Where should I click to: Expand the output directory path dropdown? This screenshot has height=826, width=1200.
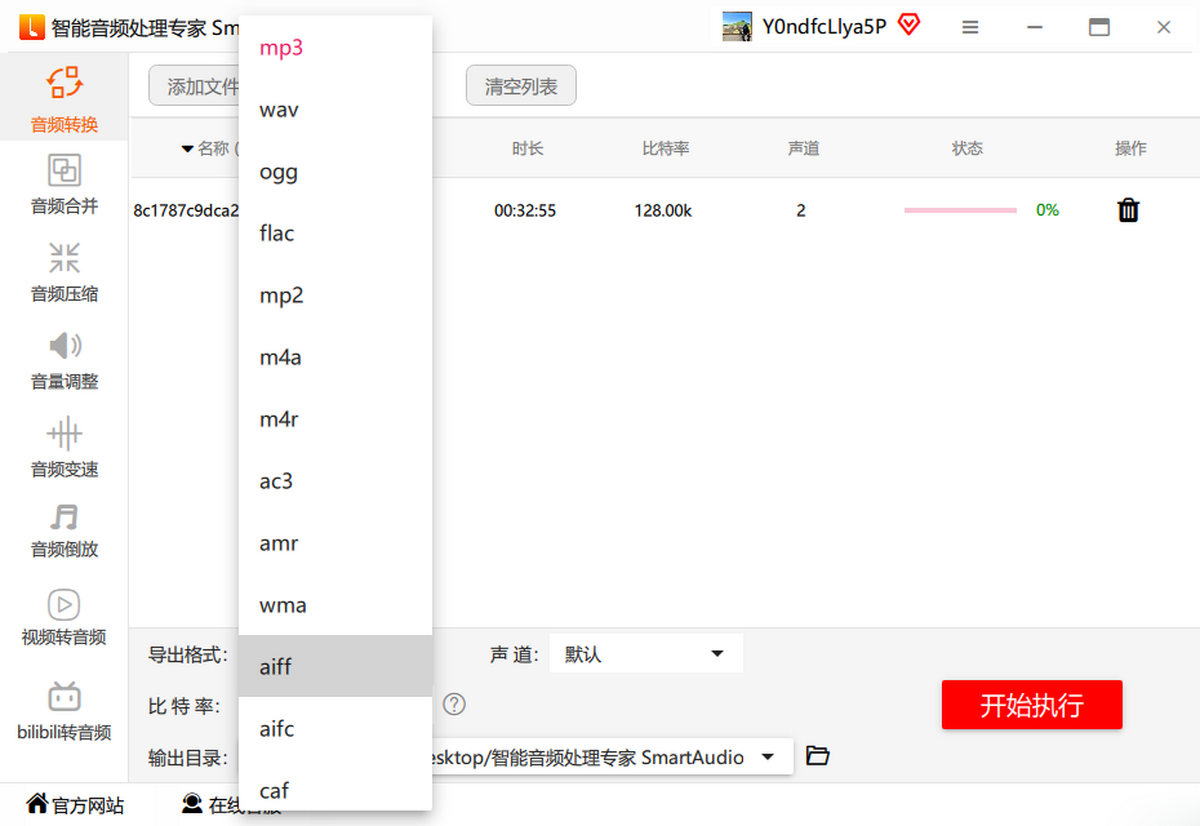coord(768,757)
